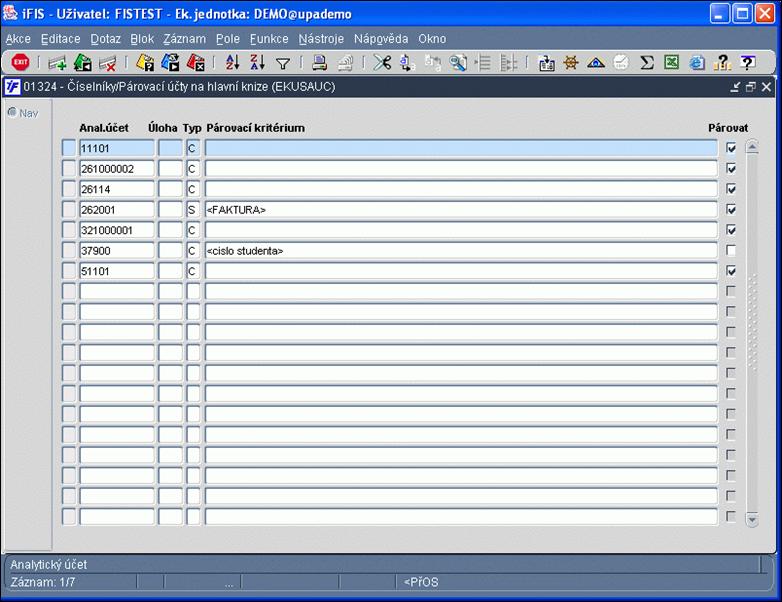782x602 pixels.
Task: Open the Nástroje menu
Action: point(321,39)
